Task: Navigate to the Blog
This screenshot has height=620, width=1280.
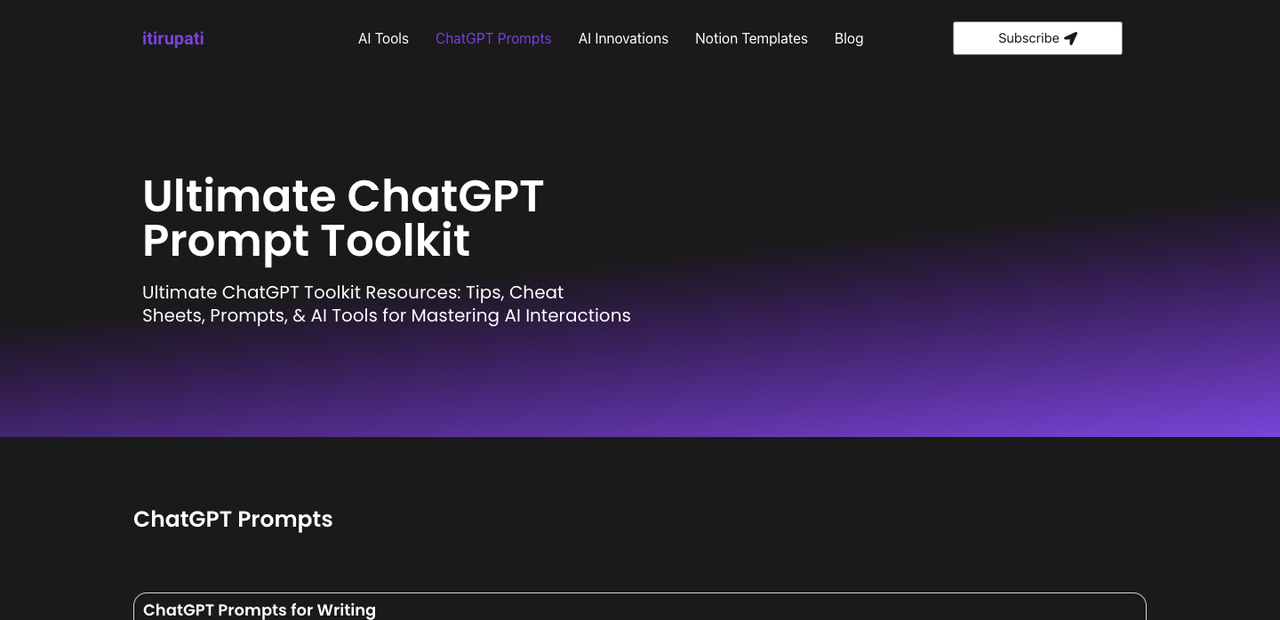Action: click(x=849, y=38)
